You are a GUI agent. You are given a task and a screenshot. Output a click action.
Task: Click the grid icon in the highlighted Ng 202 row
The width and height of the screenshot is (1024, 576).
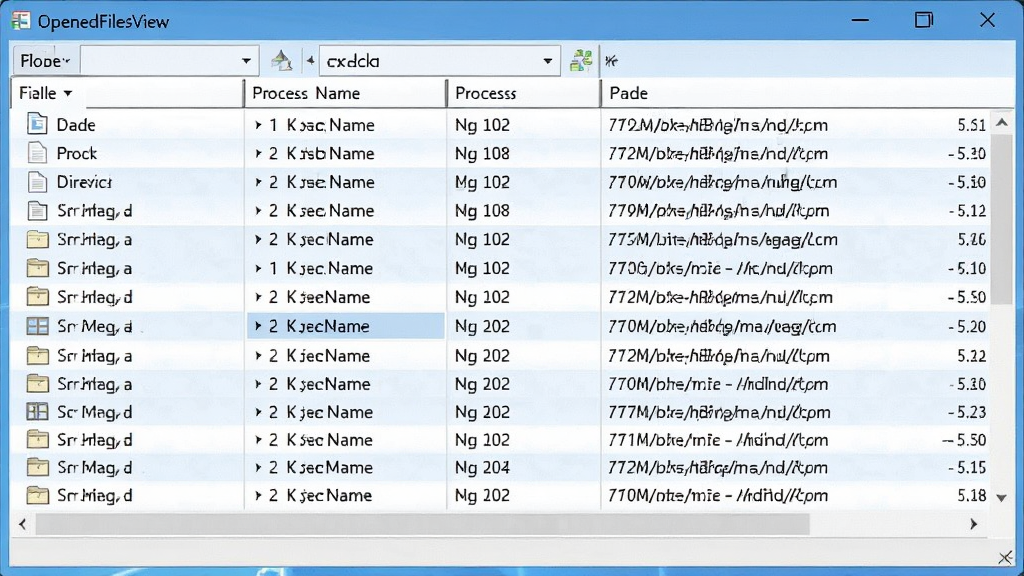pyautogui.click(x=37, y=326)
